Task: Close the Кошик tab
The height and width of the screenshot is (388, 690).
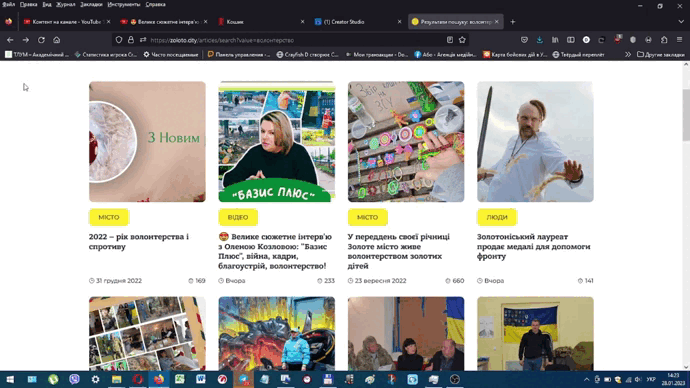Action: tap(302, 22)
